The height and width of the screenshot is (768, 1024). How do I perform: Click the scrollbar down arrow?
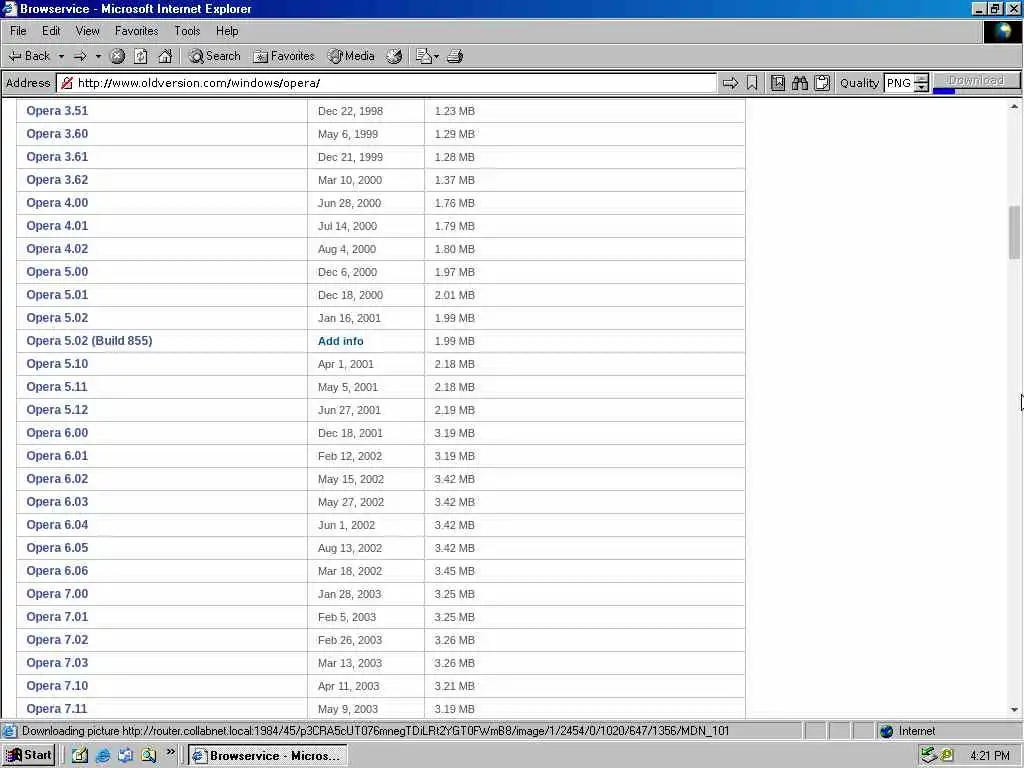(x=1014, y=709)
